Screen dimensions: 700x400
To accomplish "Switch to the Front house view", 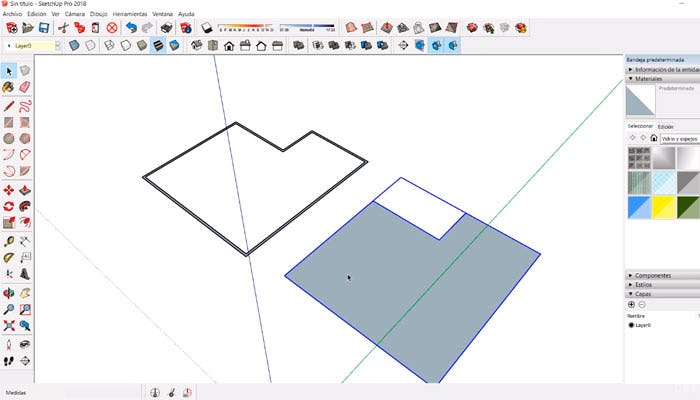I will [229, 46].
